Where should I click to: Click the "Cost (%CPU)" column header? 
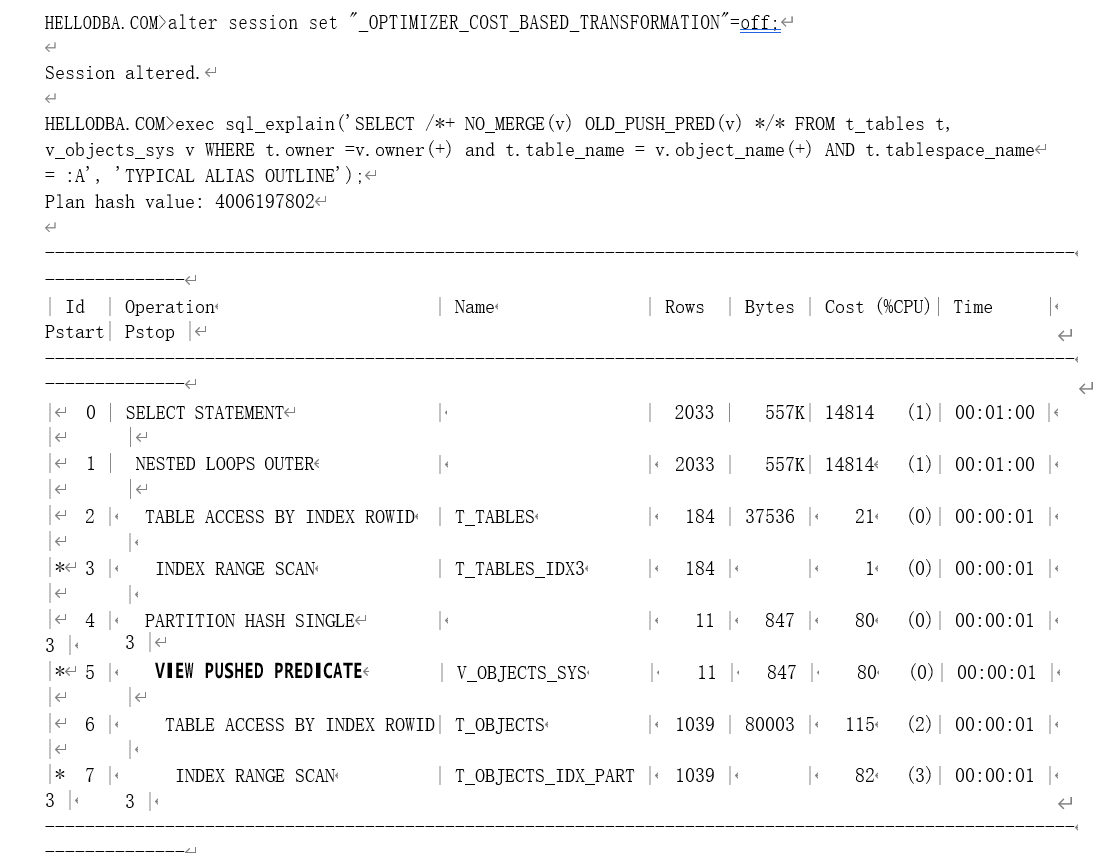877,307
